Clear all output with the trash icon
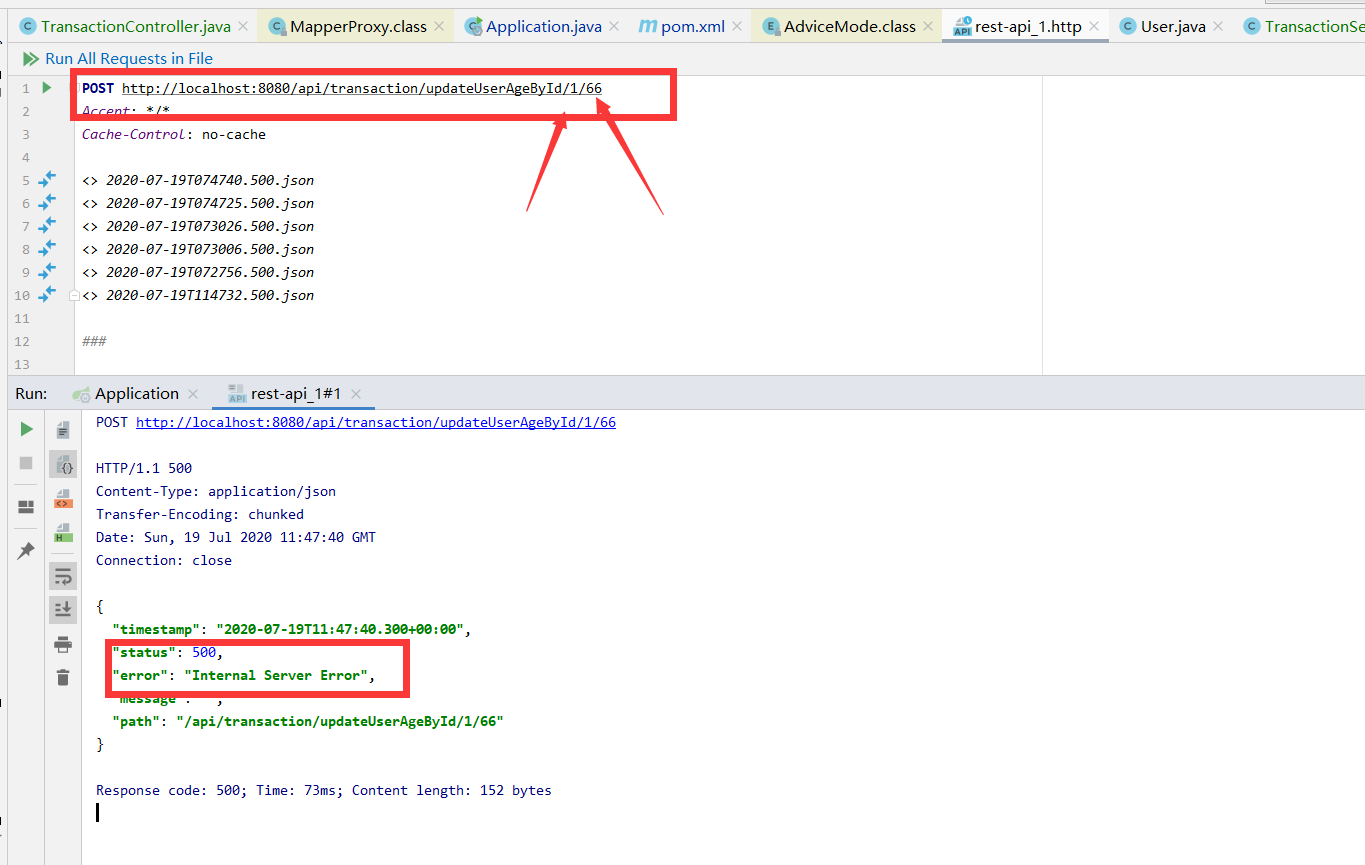This screenshot has width=1365, height=865. click(x=63, y=677)
